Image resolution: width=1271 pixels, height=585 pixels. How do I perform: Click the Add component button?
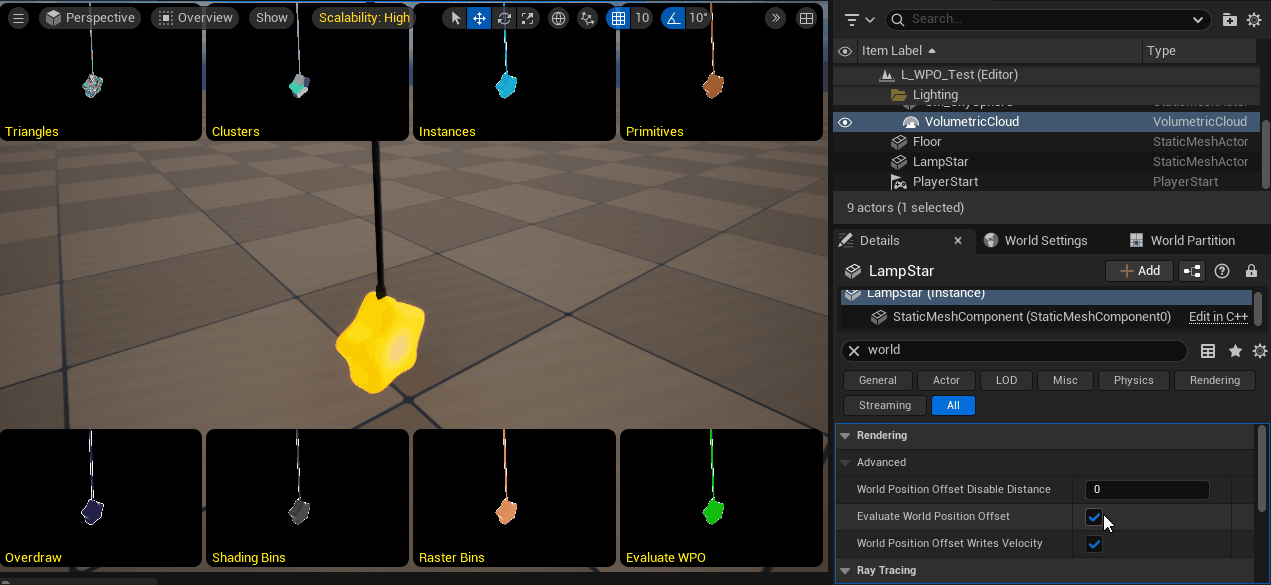pyautogui.click(x=1139, y=271)
